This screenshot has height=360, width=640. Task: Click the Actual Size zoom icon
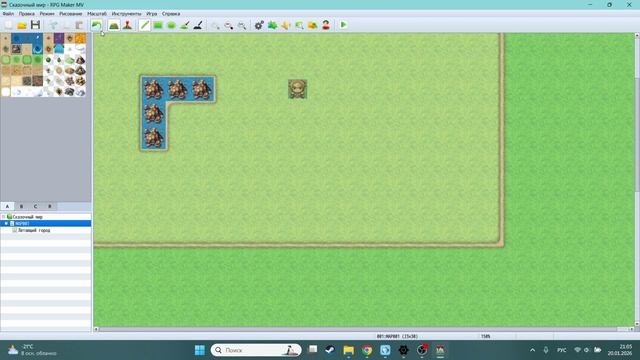pyautogui.click(x=242, y=25)
